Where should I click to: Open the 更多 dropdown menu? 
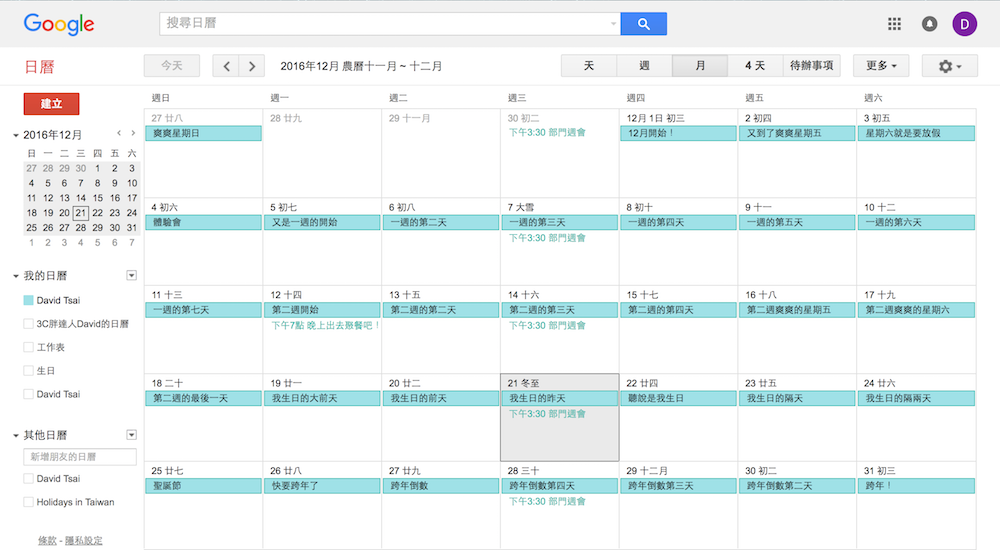click(x=880, y=66)
